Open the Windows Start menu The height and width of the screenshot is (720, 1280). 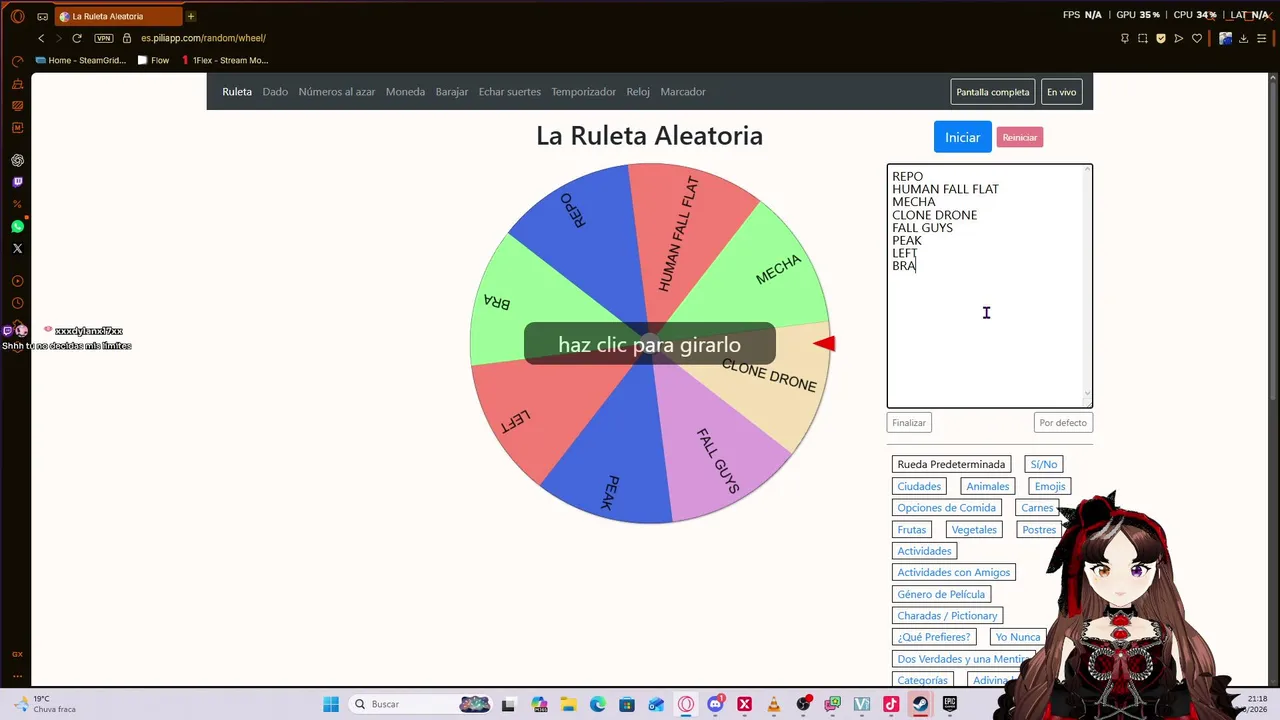pyautogui.click(x=331, y=704)
